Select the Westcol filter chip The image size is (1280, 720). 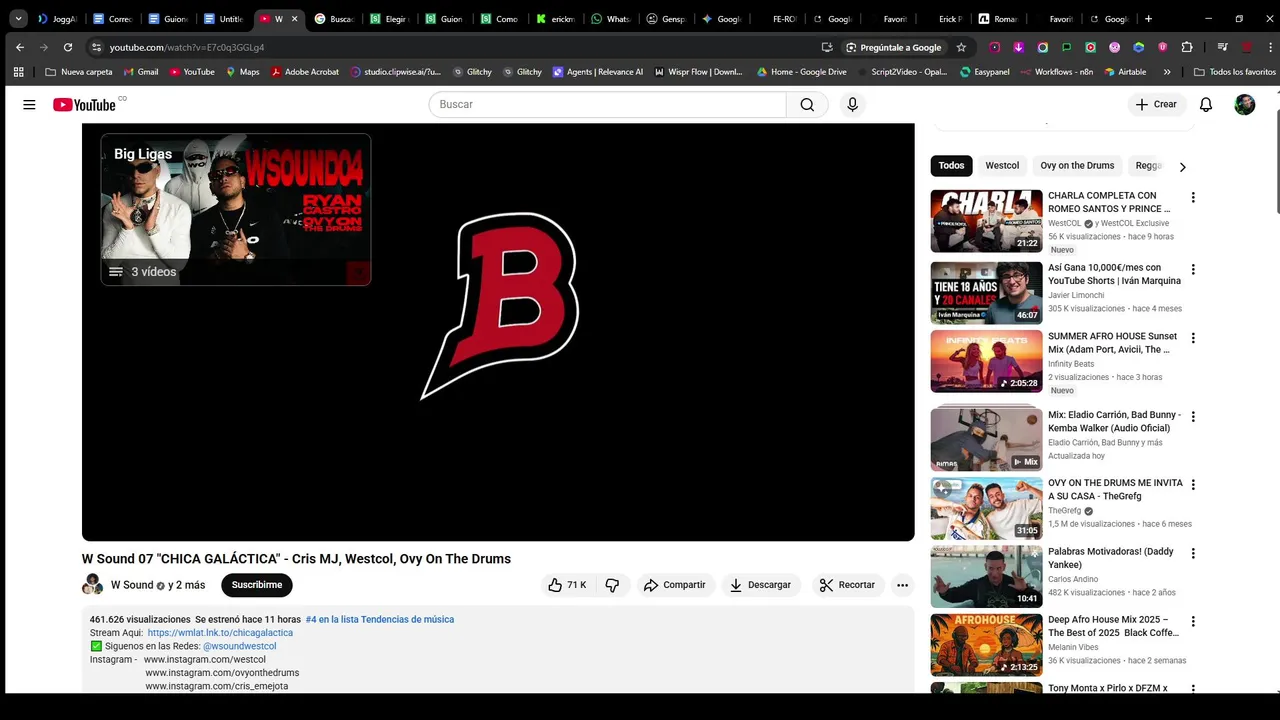coord(1002,166)
